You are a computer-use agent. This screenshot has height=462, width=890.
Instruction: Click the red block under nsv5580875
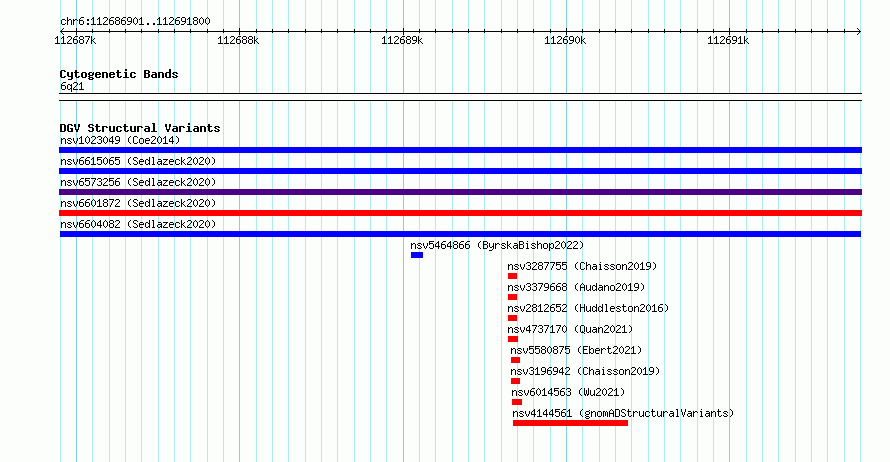(x=515, y=360)
